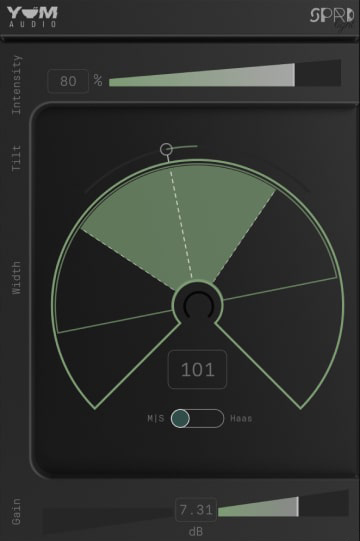Click the Tilt label
Image resolution: width=360 pixels, height=541 pixels.
pos(16,158)
